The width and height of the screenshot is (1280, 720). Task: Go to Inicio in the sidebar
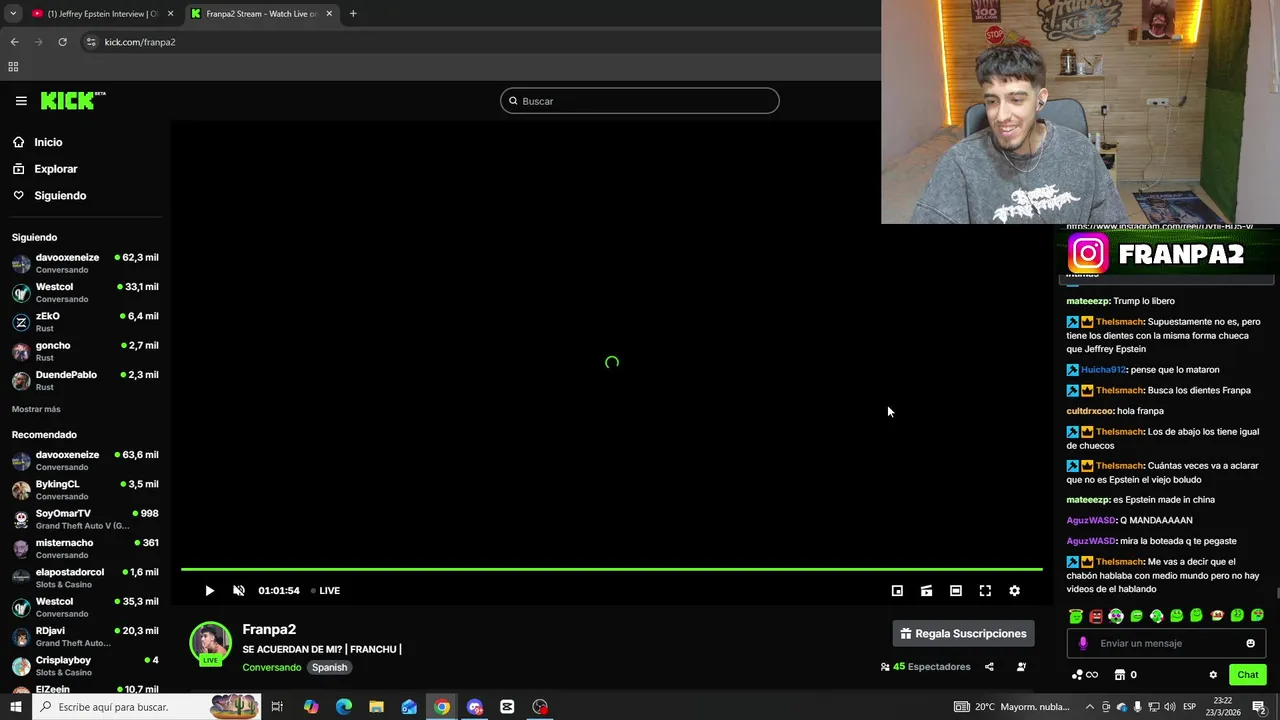pyautogui.click(x=48, y=142)
